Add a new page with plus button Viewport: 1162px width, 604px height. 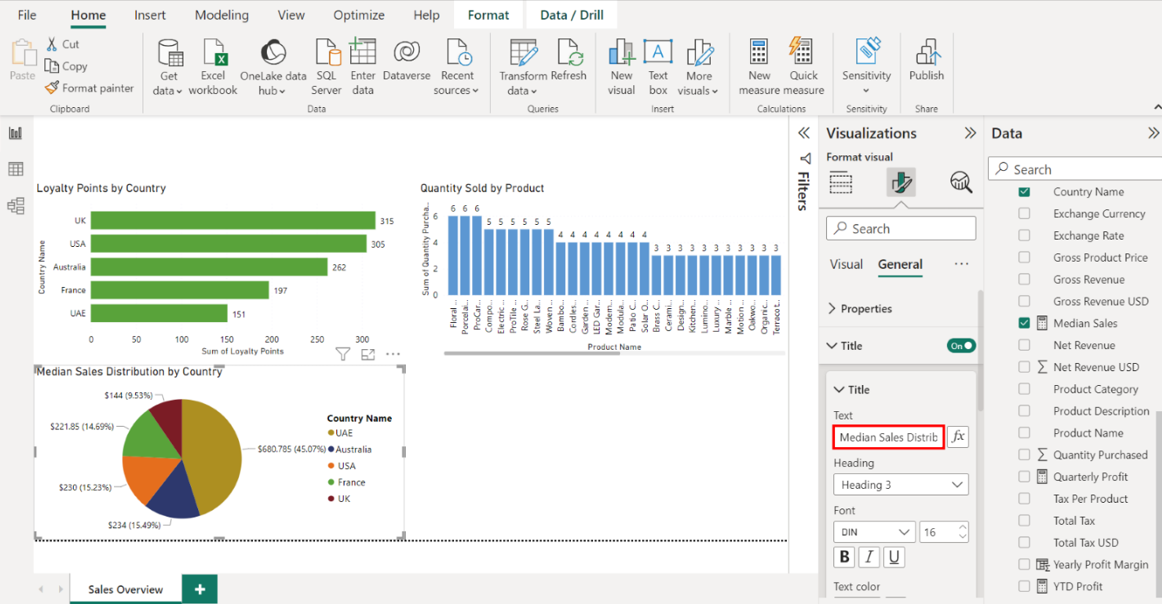[200, 589]
